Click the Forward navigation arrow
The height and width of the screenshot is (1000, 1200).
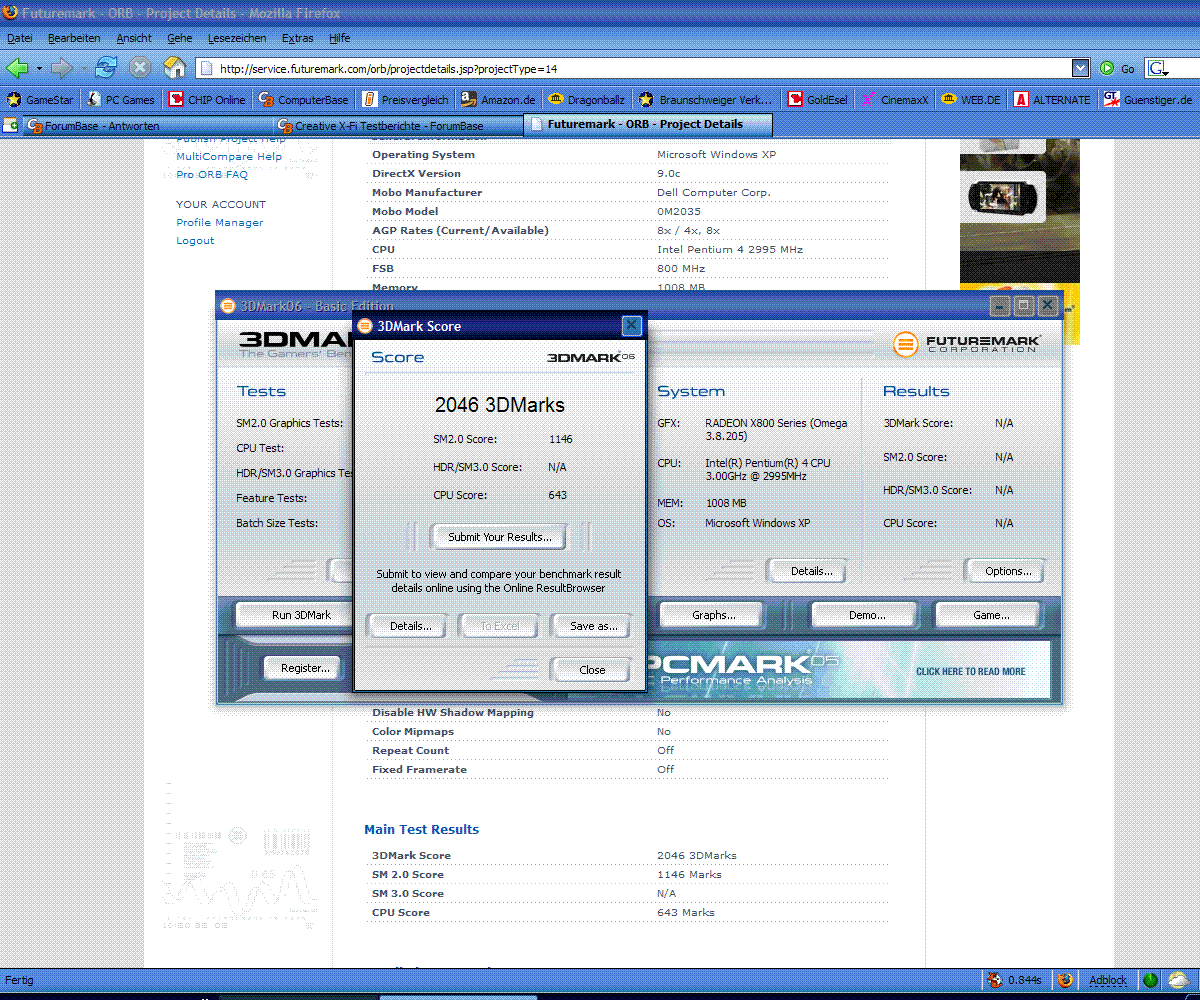61,68
